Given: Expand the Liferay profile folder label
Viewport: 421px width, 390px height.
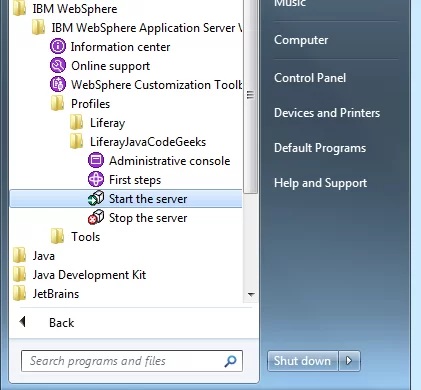Looking at the screenshot, I should point(107,123).
